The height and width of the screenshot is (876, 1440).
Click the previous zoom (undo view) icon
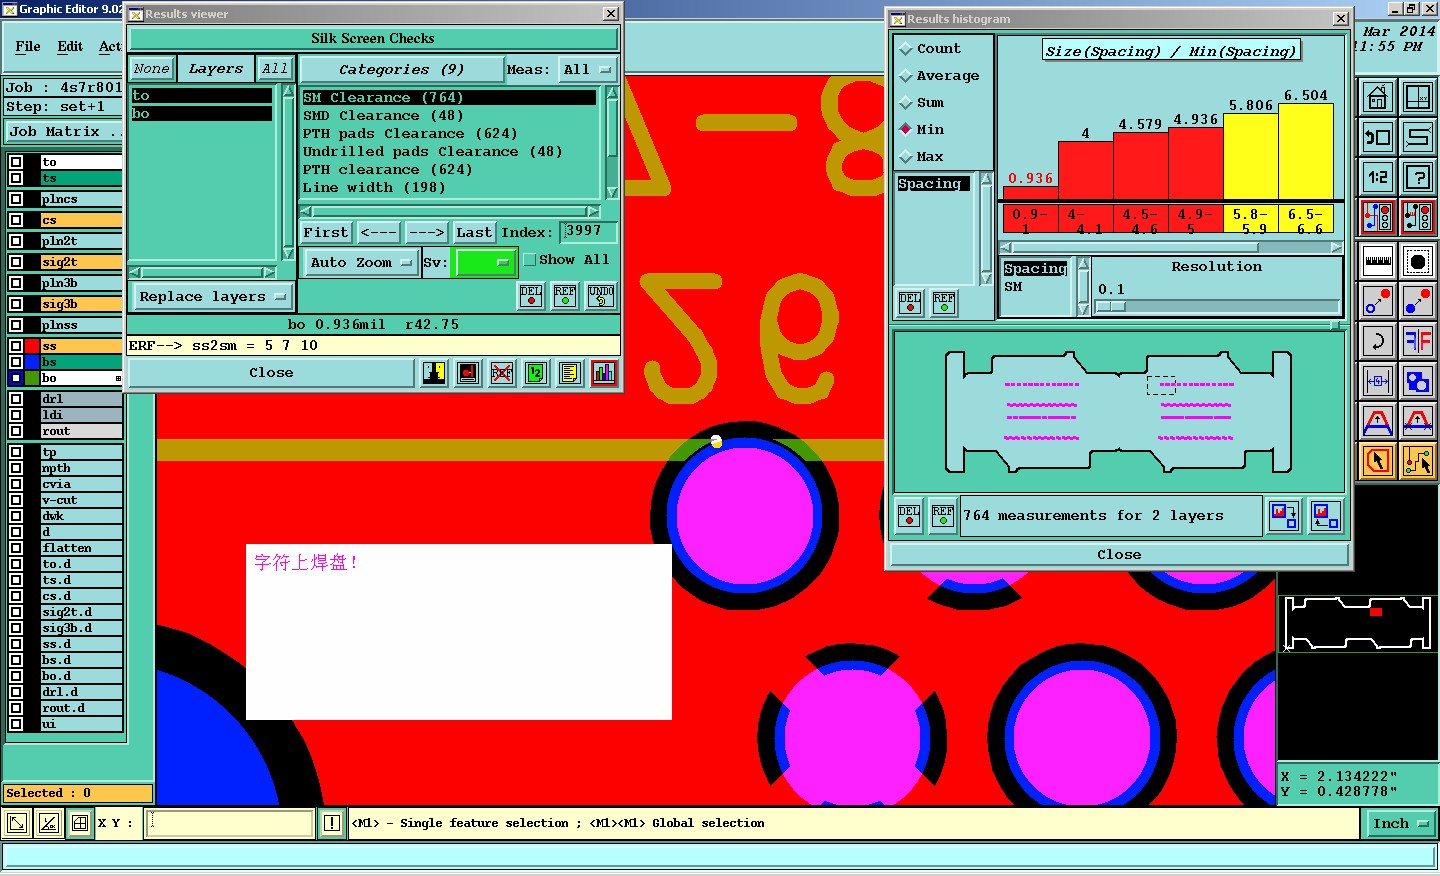coord(1378,137)
